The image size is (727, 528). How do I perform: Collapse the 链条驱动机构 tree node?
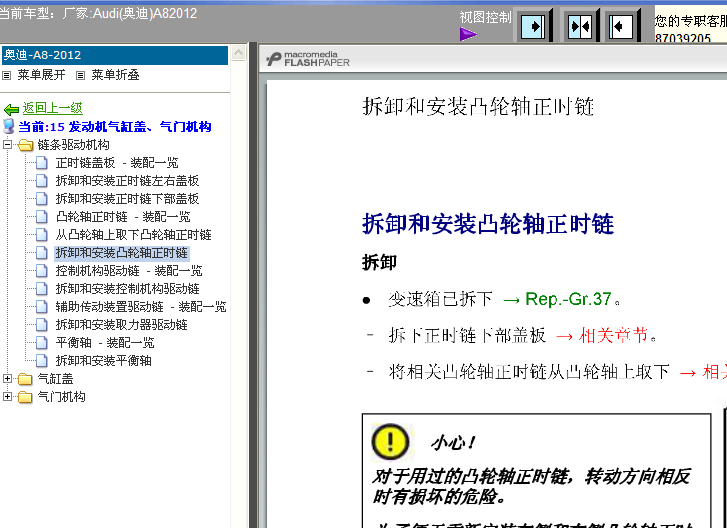click(x=8, y=145)
